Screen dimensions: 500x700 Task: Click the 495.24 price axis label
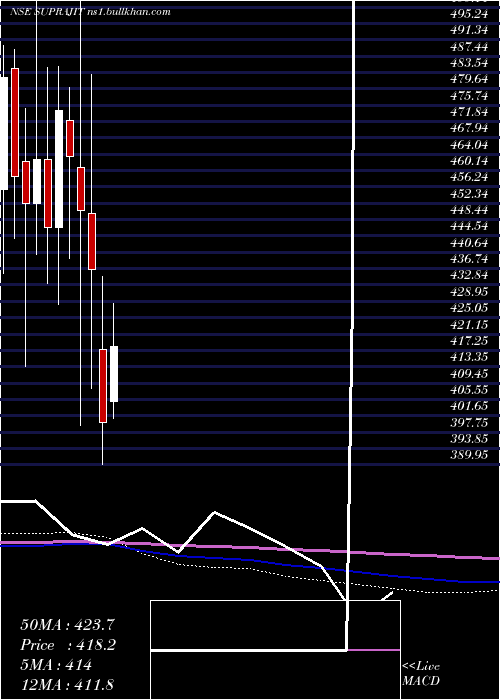tap(469, 14)
